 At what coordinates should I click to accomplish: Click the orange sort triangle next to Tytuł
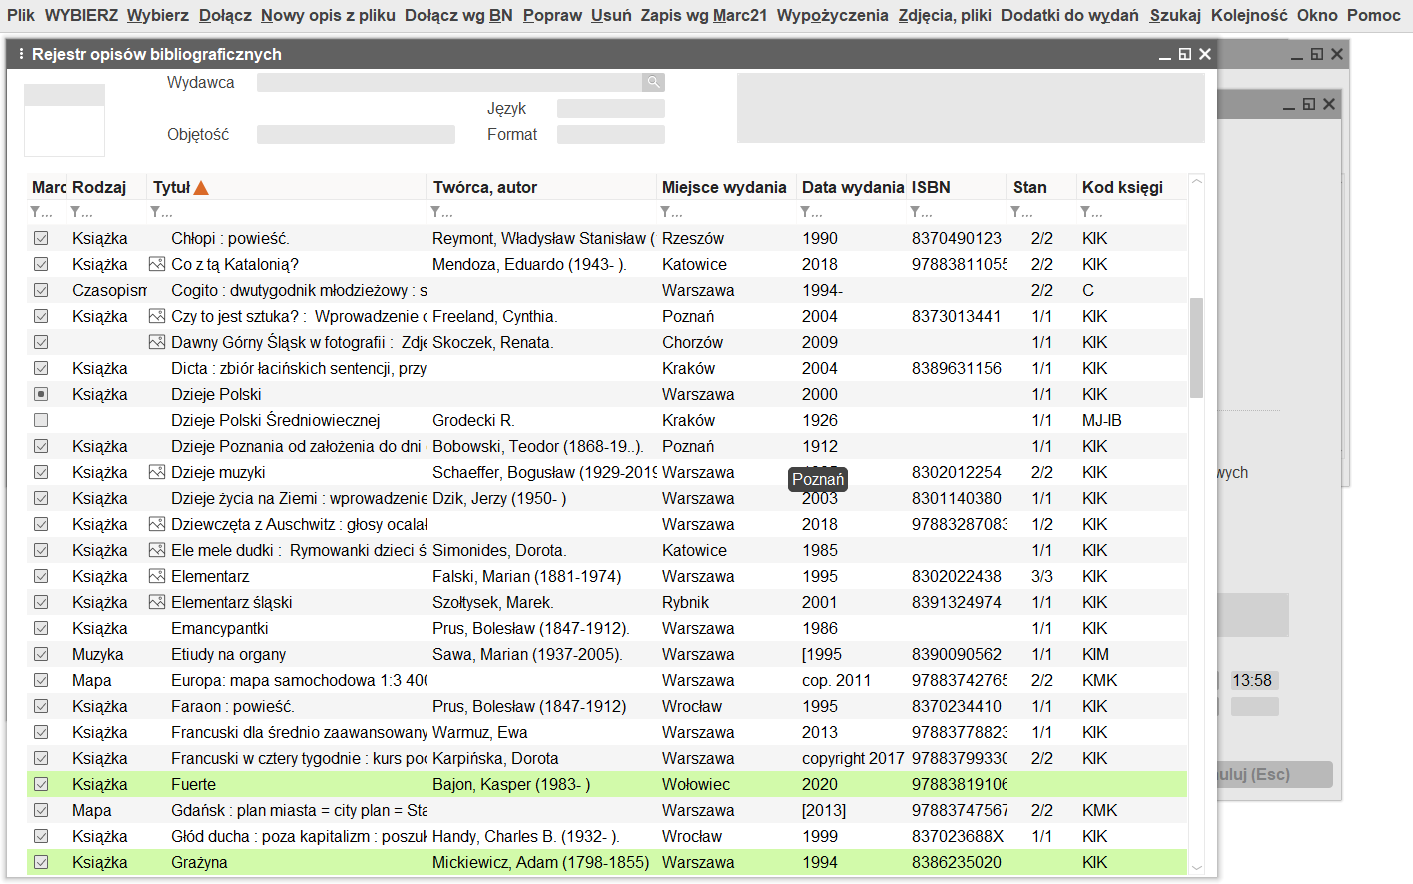(201, 187)
